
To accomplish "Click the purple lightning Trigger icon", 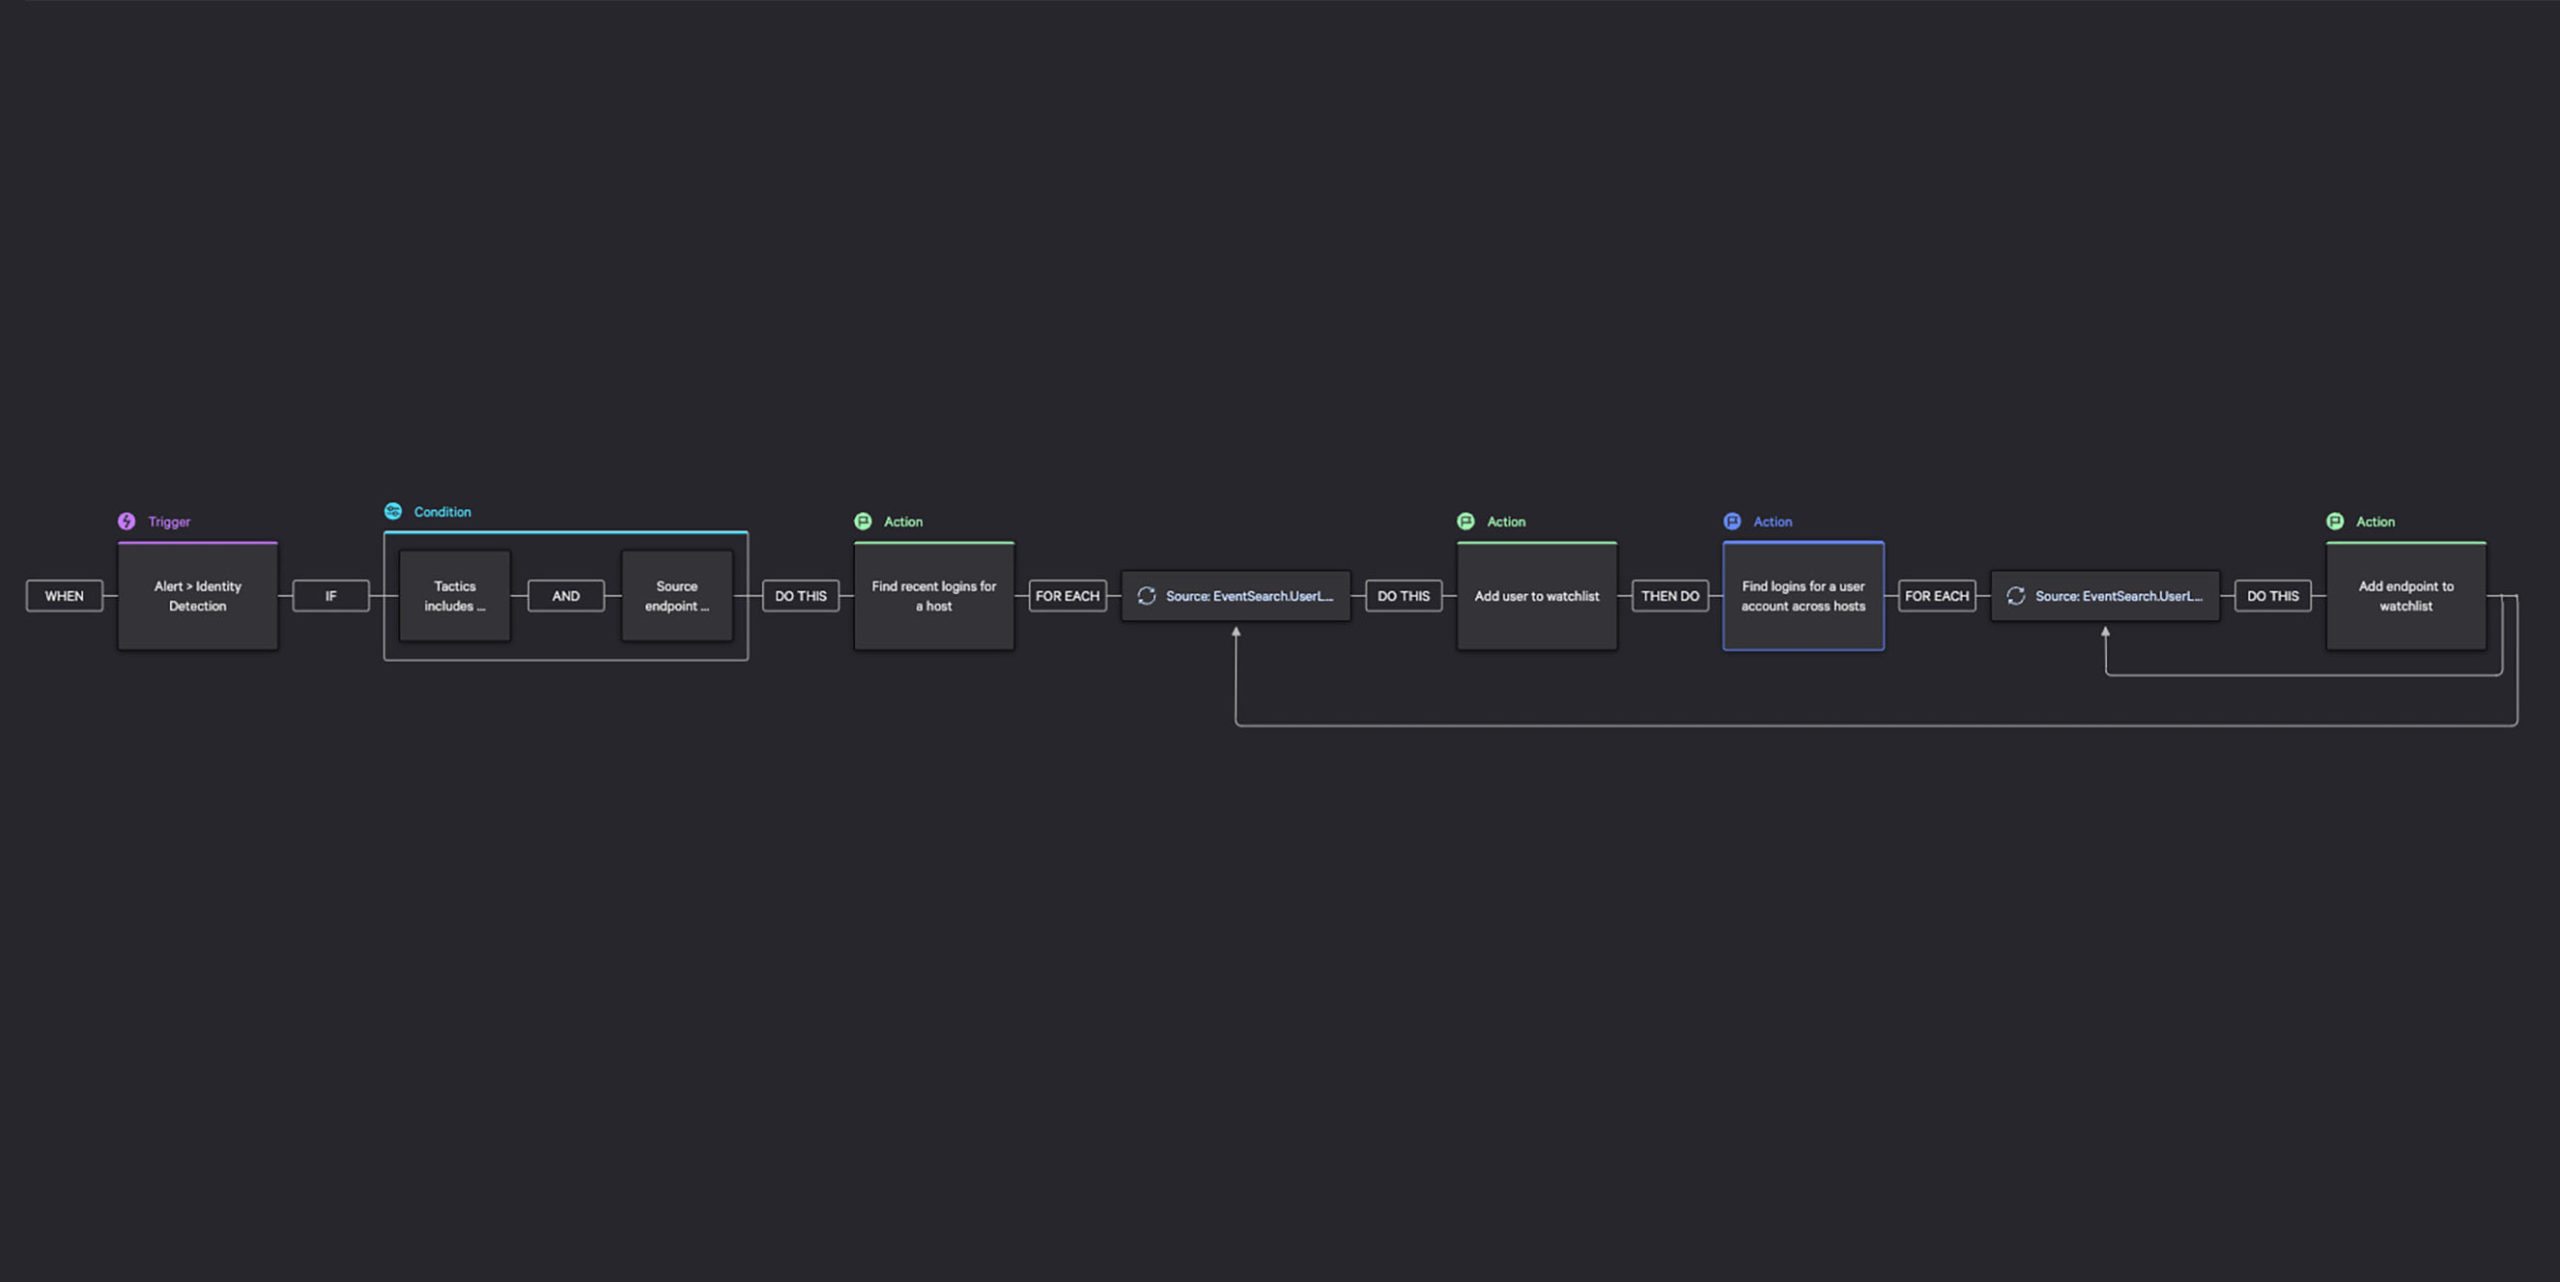I will 126,521.
